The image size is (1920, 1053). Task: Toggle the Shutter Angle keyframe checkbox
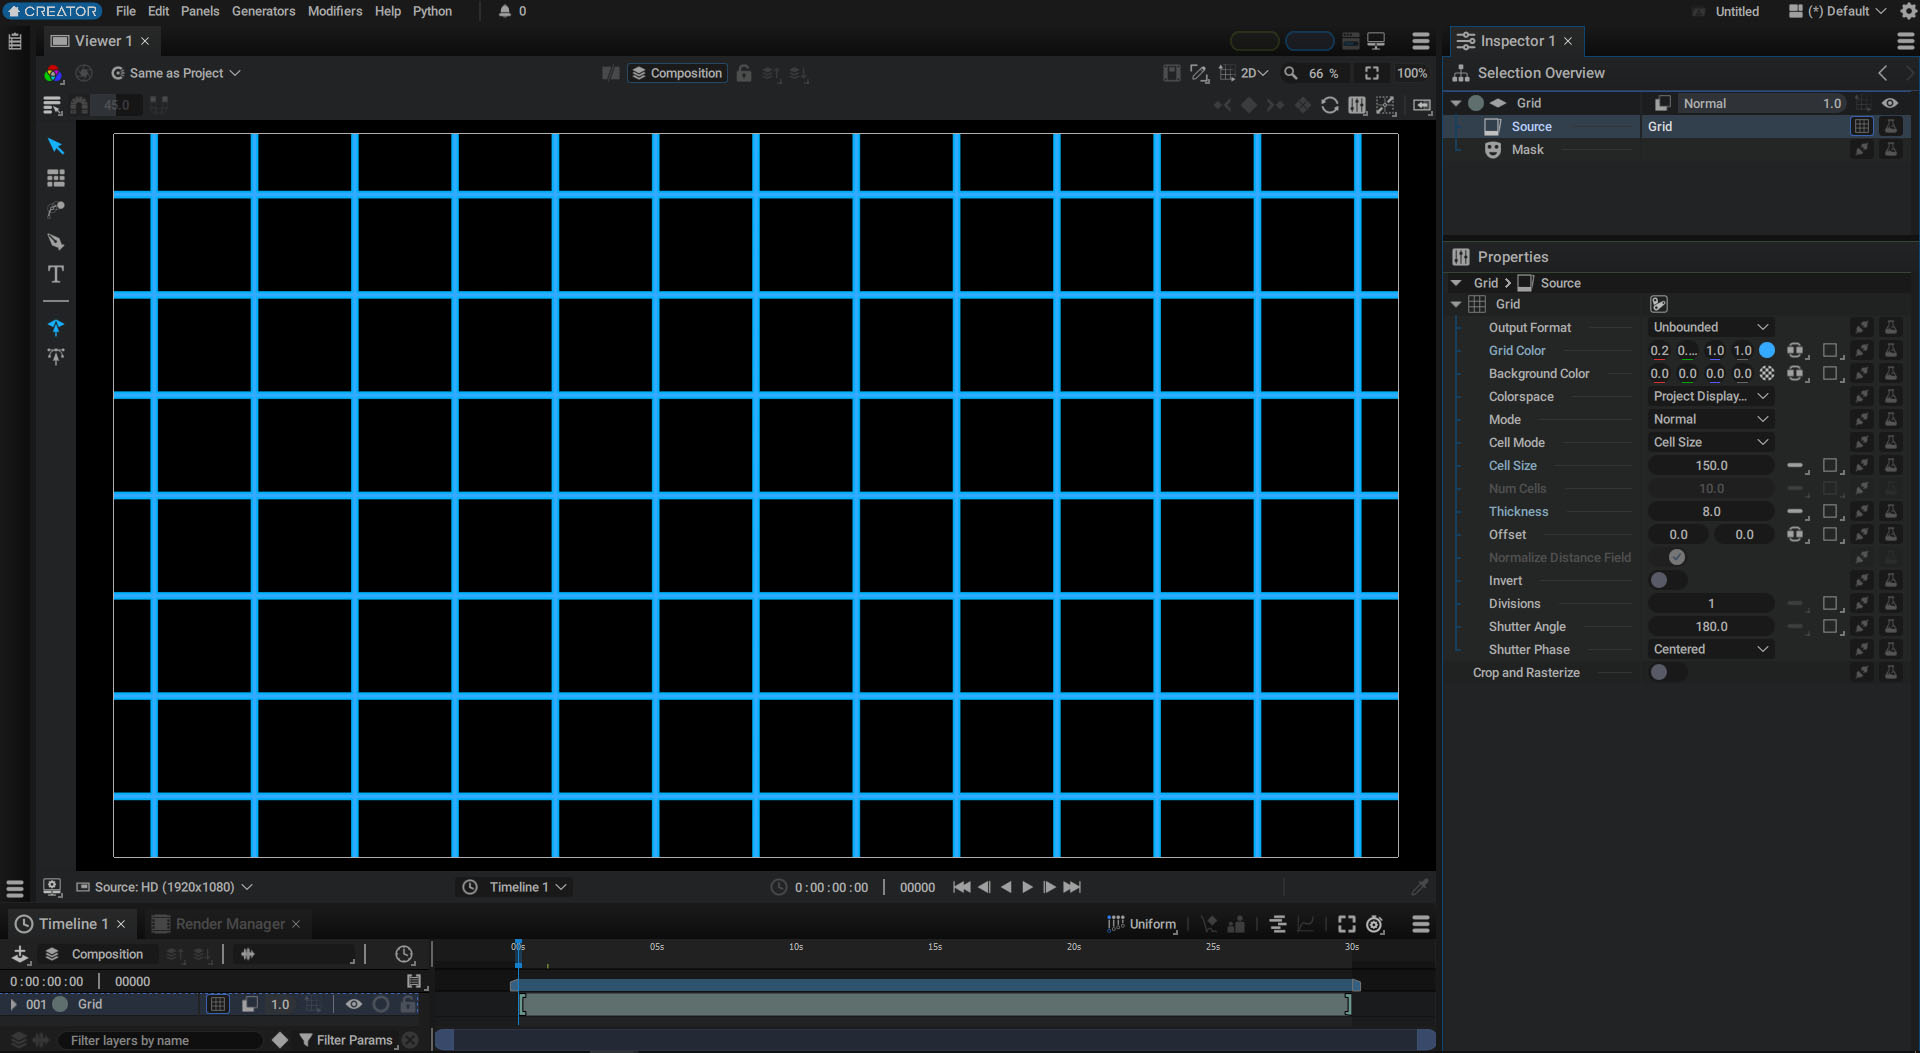pos(1830,626)
